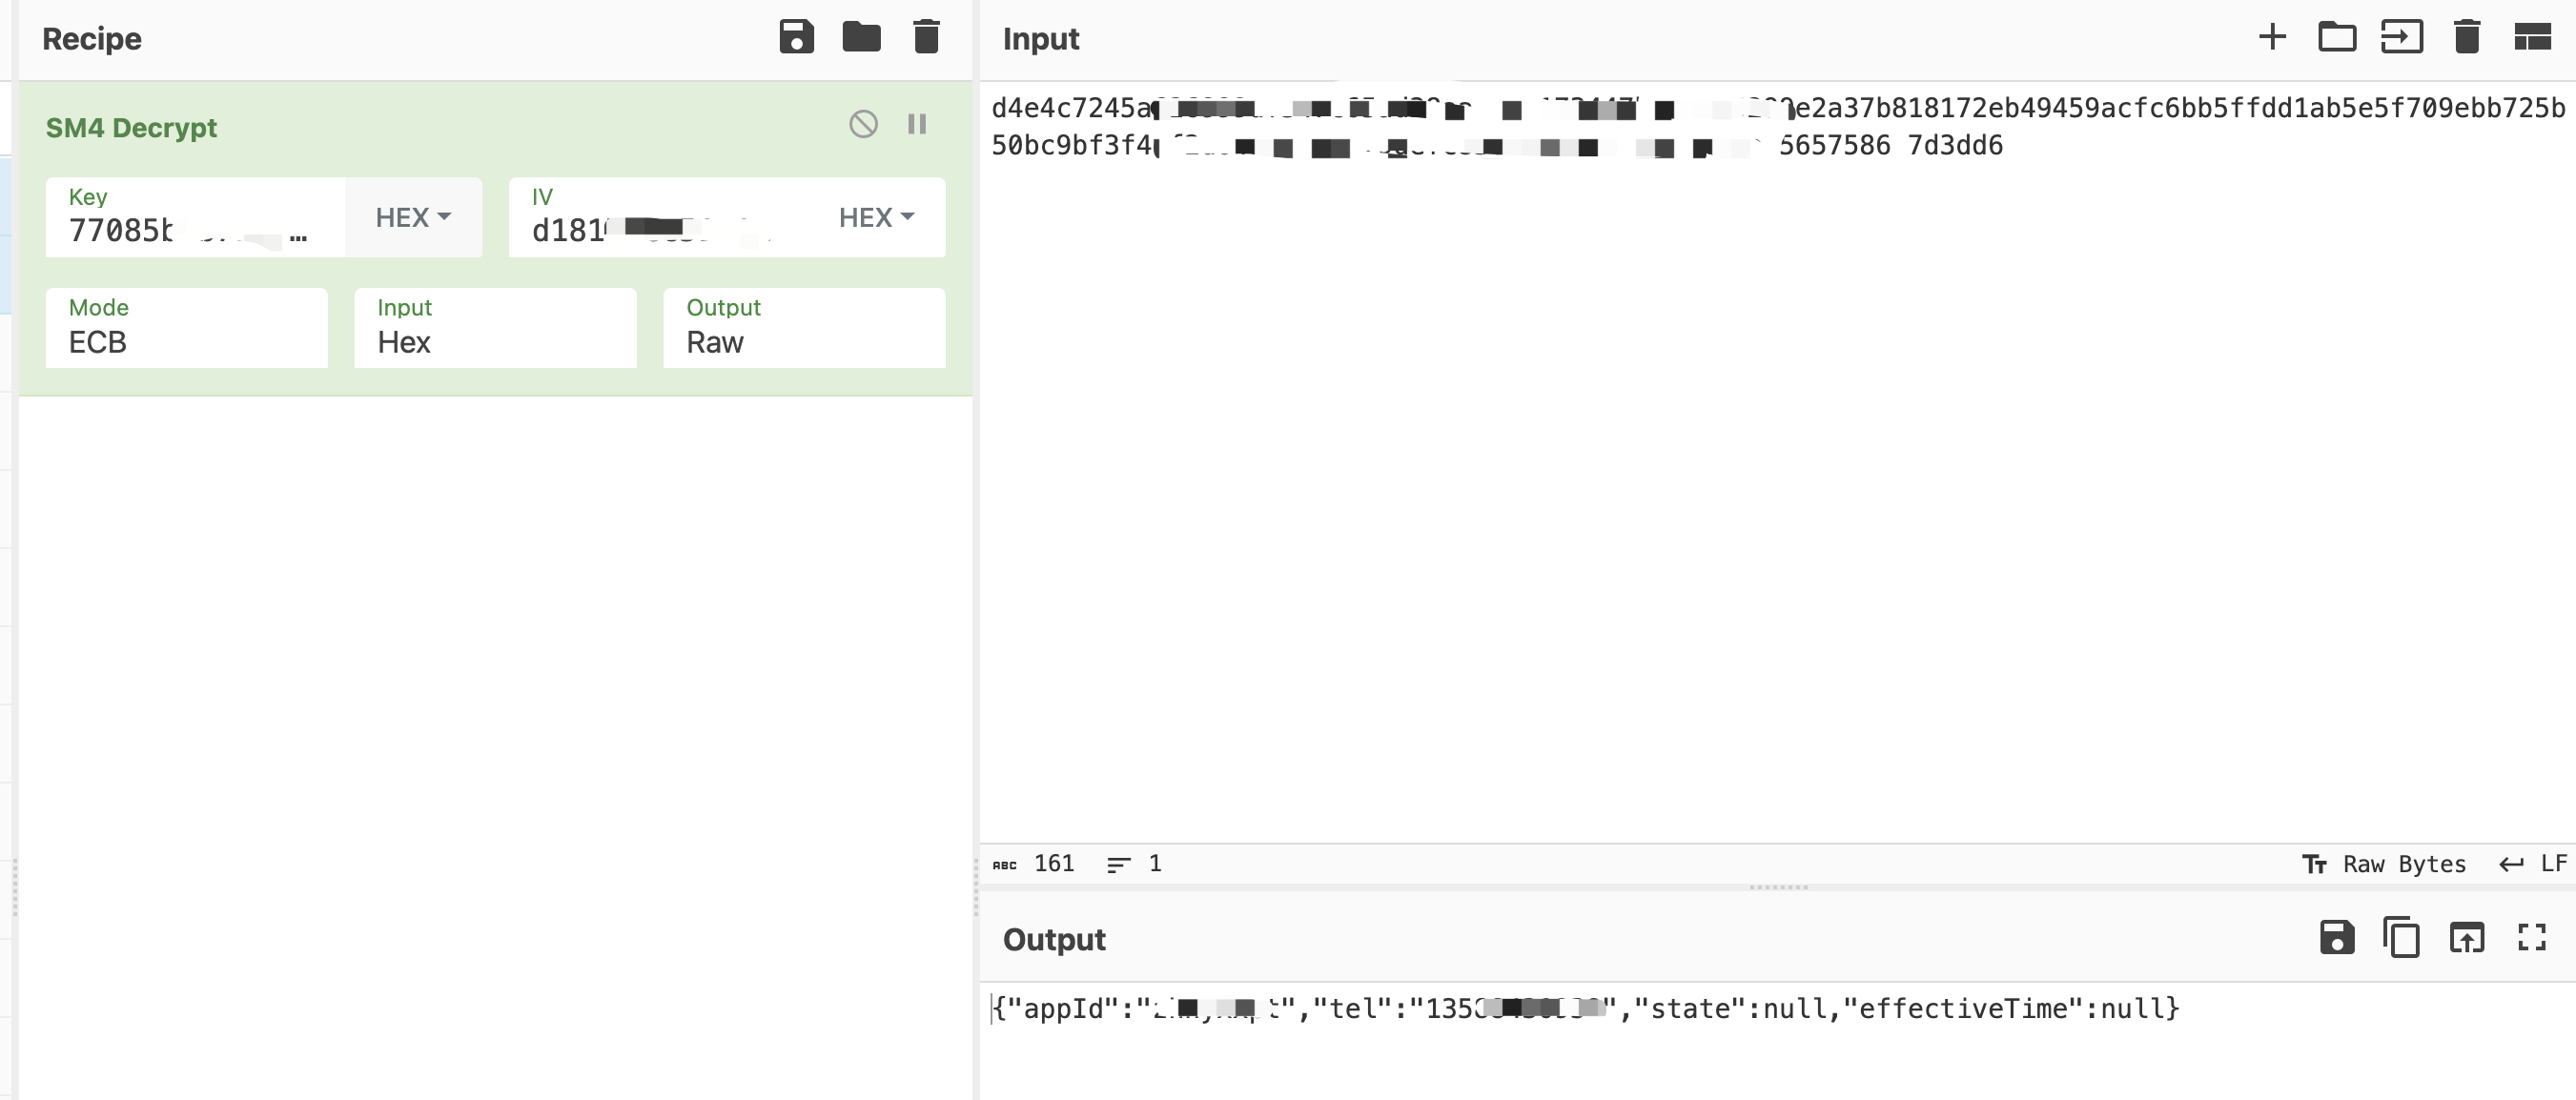The width and height of the screenshot is (2576, 1100).
Task: Disable the SM4 Decrypt operation
Action: pos(864,124)
